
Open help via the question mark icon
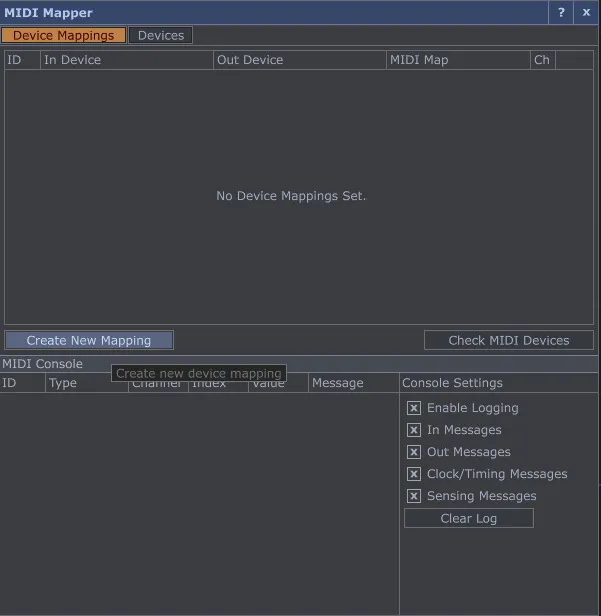[x=561, y=13]
